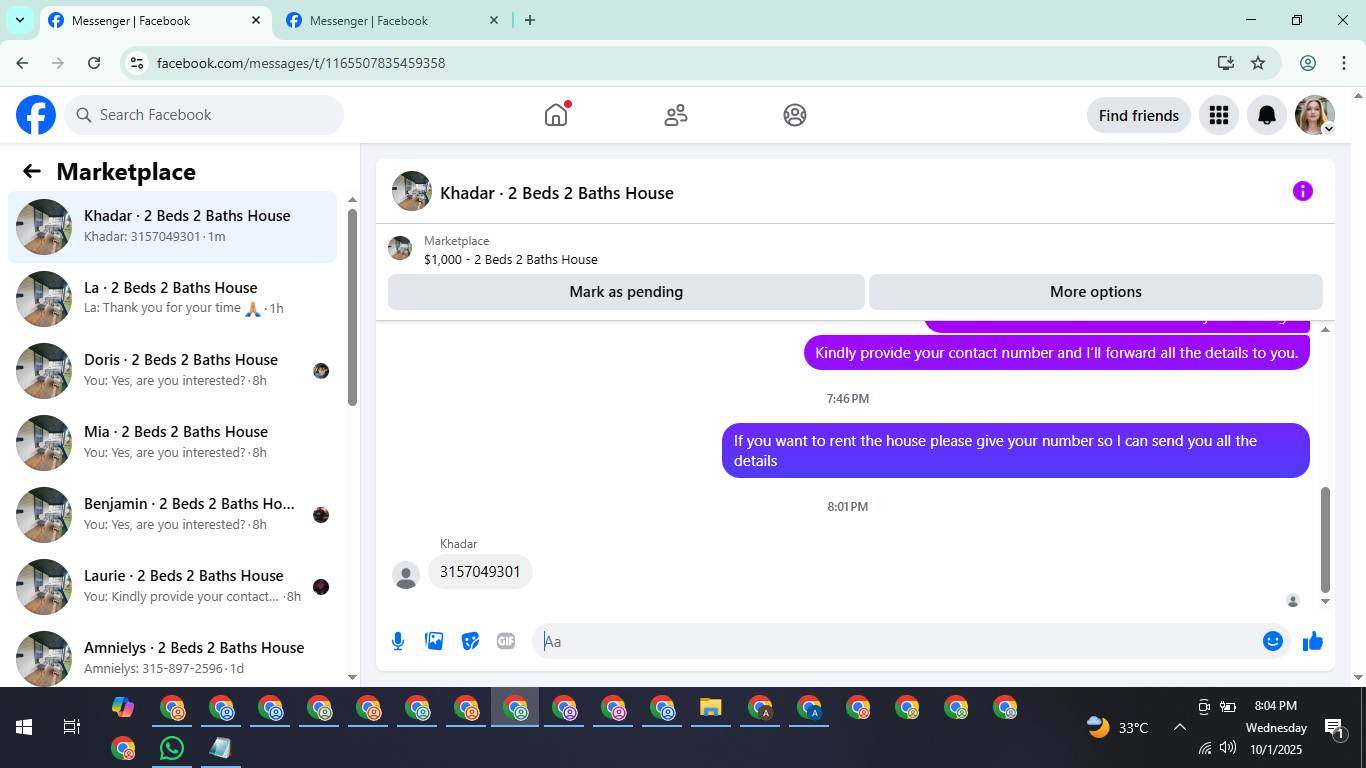Select the Khadar conversation in list
Viewport: 1366px width, 768px height.
tap(173, 227)
